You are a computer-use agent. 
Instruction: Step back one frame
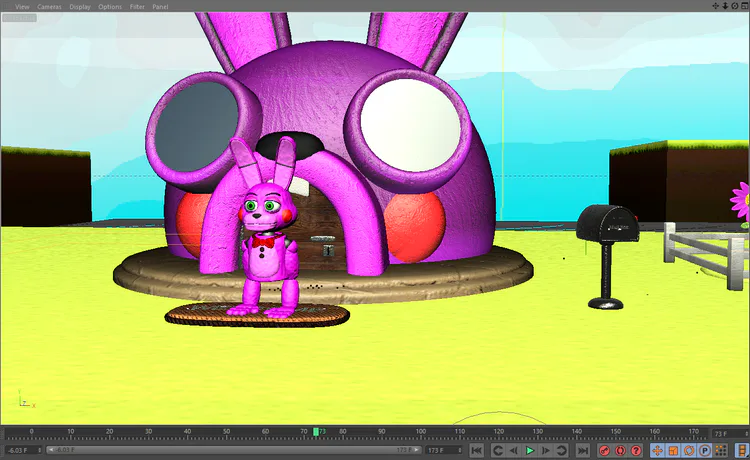coord(514,450)
